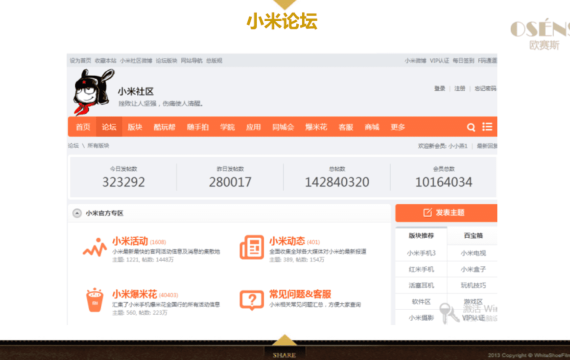Click the search magnifier icon in orange navbar
This screenshot has height=360, width=570.
471,127
